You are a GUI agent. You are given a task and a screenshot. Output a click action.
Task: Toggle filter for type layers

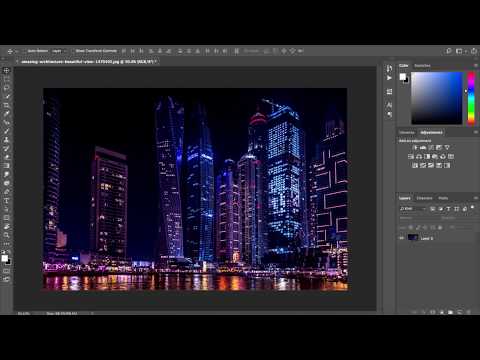click(448, 209)
